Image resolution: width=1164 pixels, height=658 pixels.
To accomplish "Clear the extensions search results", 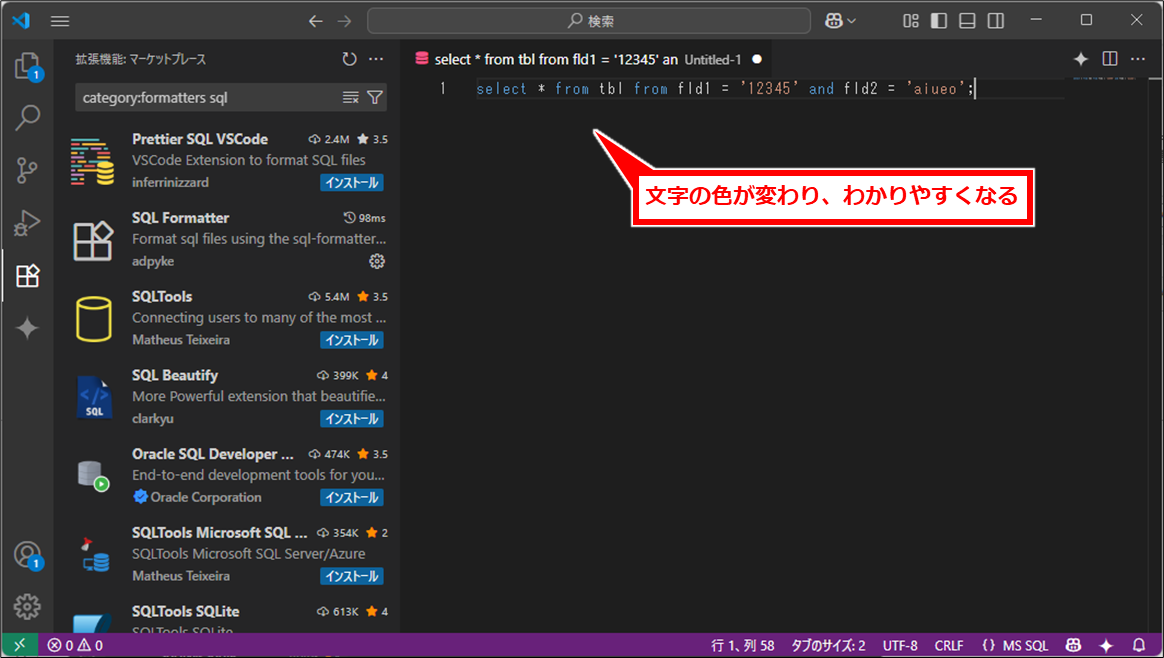I will coord(350,97).
